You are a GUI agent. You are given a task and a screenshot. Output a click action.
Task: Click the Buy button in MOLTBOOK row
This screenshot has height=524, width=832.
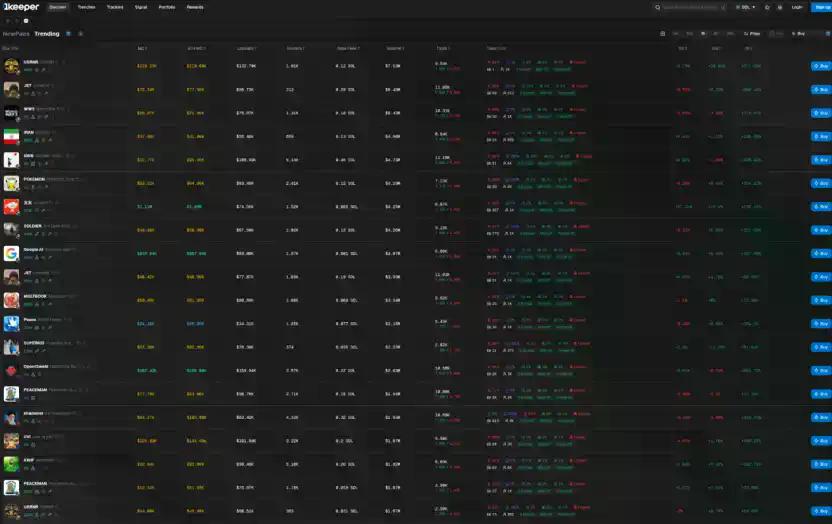821,300
